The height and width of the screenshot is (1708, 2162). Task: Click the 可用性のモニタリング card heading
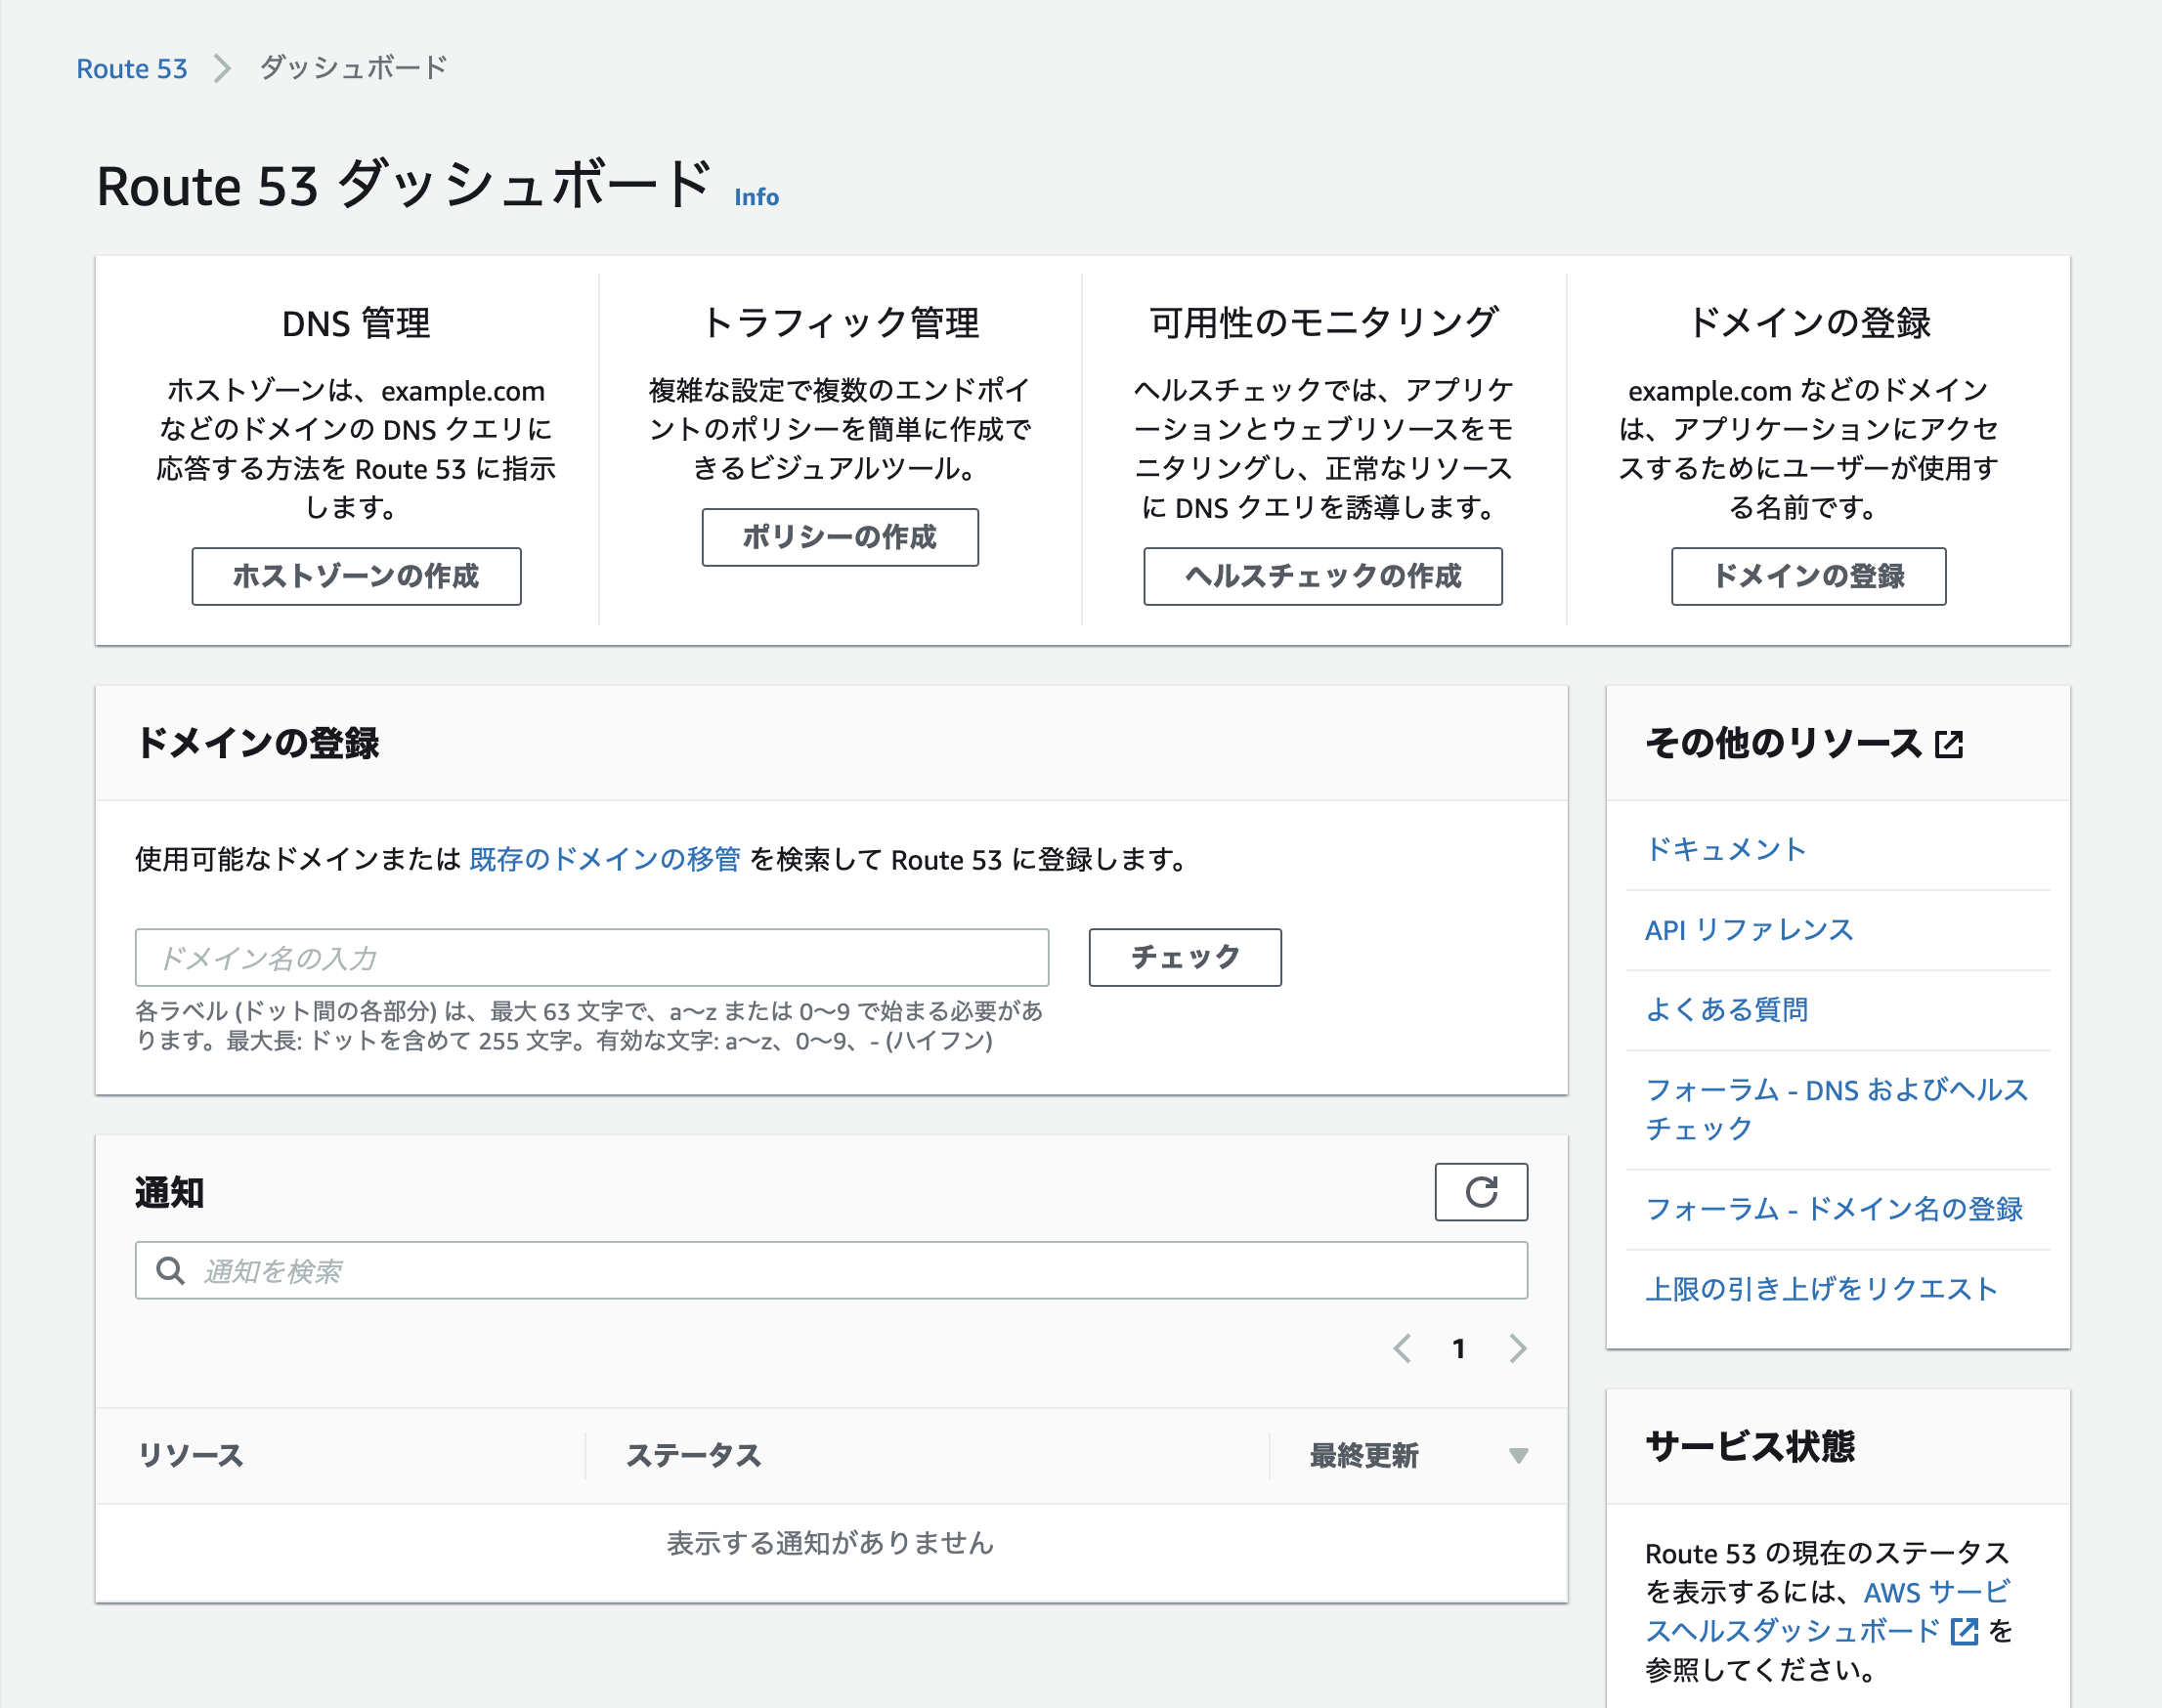coord(1323,323)
